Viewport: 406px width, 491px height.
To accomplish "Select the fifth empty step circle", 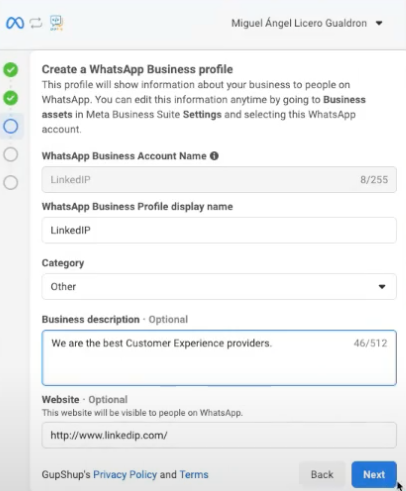I will pos(11,183).
